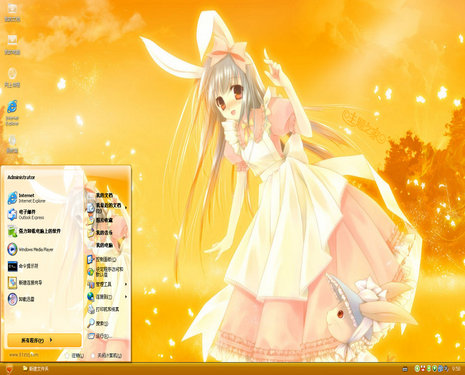Click the green shield tray icon
Viewport: 465px width, 375px height.
tap(435, 368)
